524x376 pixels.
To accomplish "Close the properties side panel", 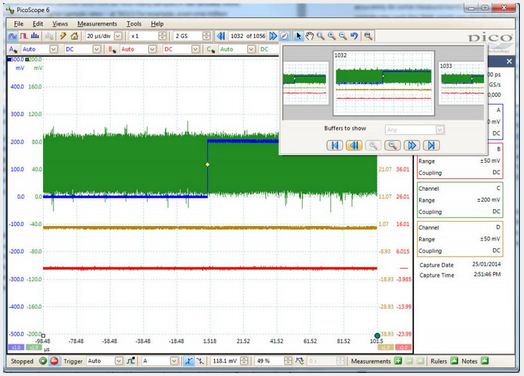I will (509, 61).
